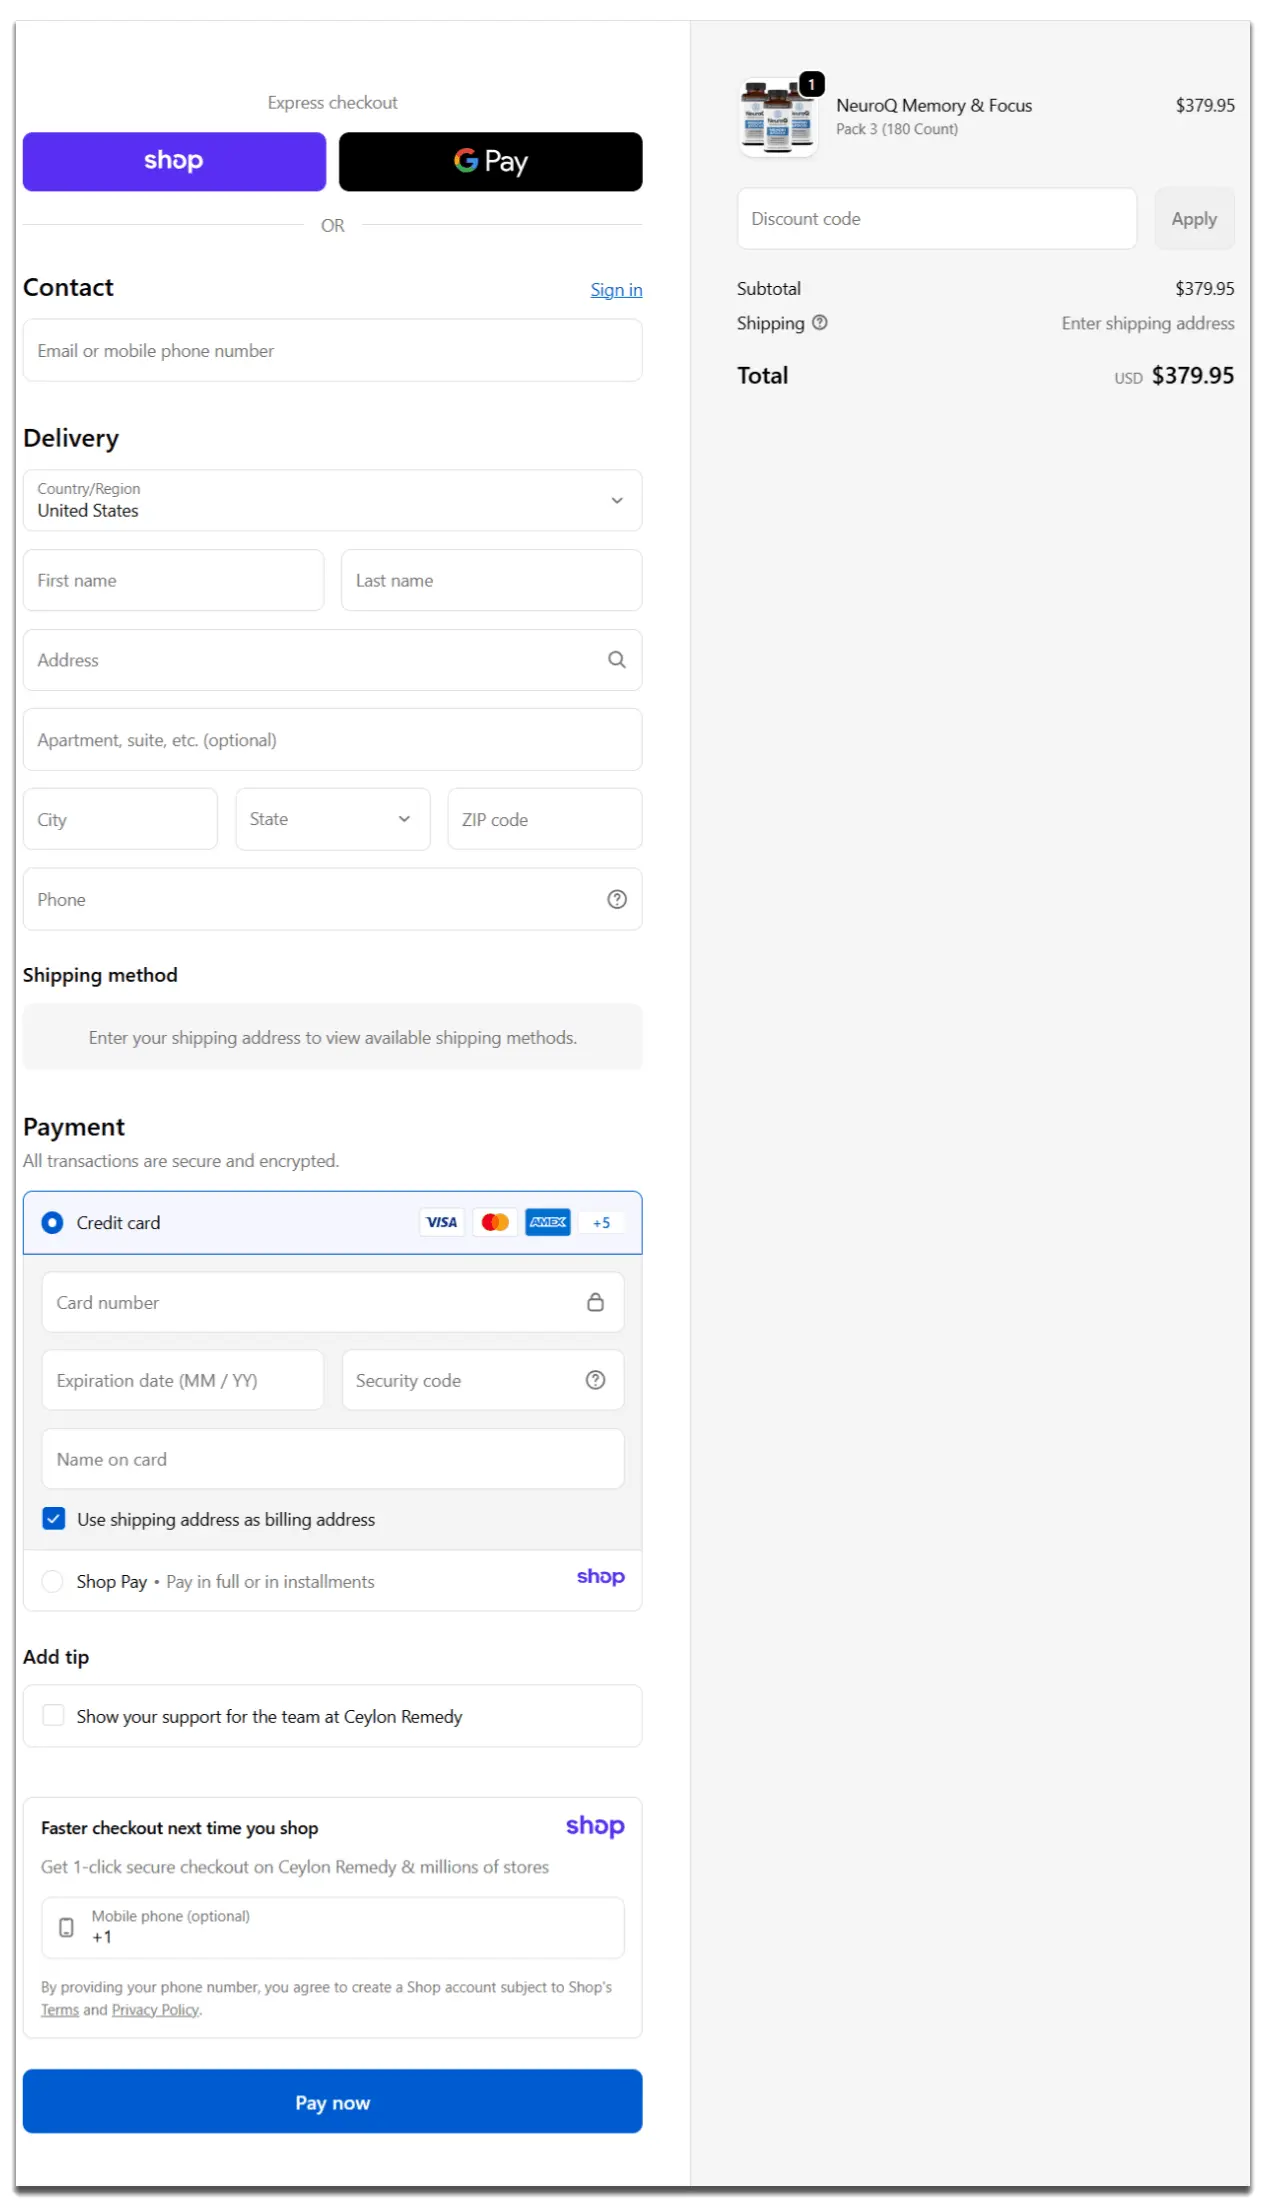Click the Express checkout heading
Screen dimensions: 1266x2202
pyautogui.click(x=332, y=103)
